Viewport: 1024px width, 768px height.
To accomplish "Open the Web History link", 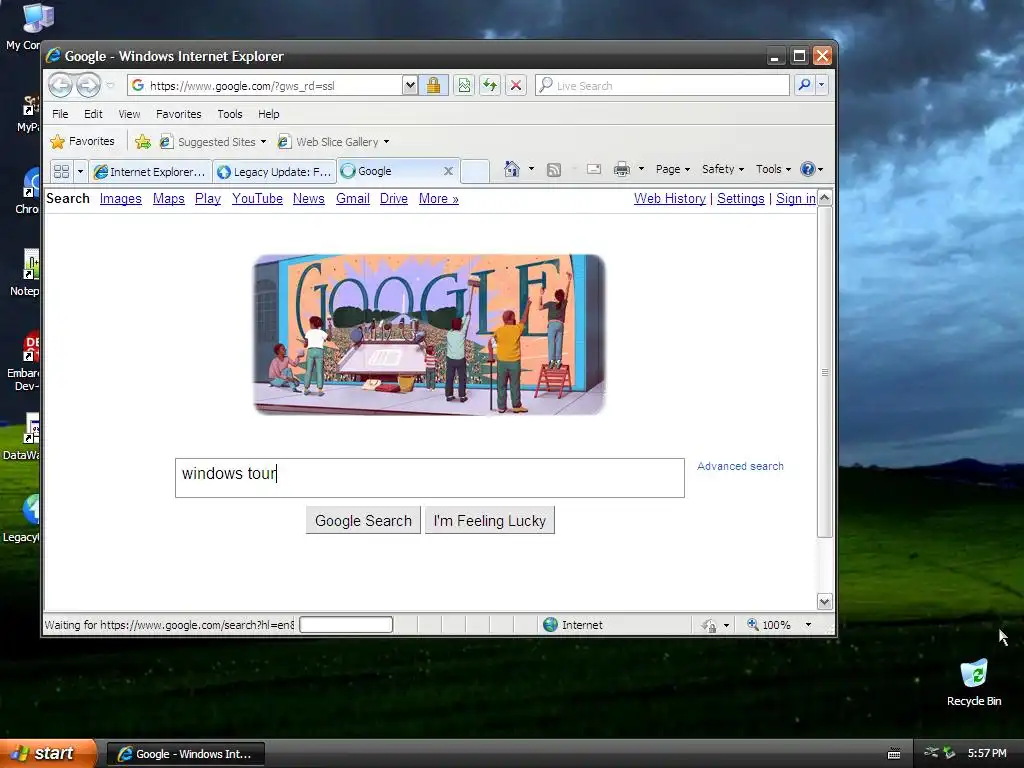I will (x=669, y=199).
